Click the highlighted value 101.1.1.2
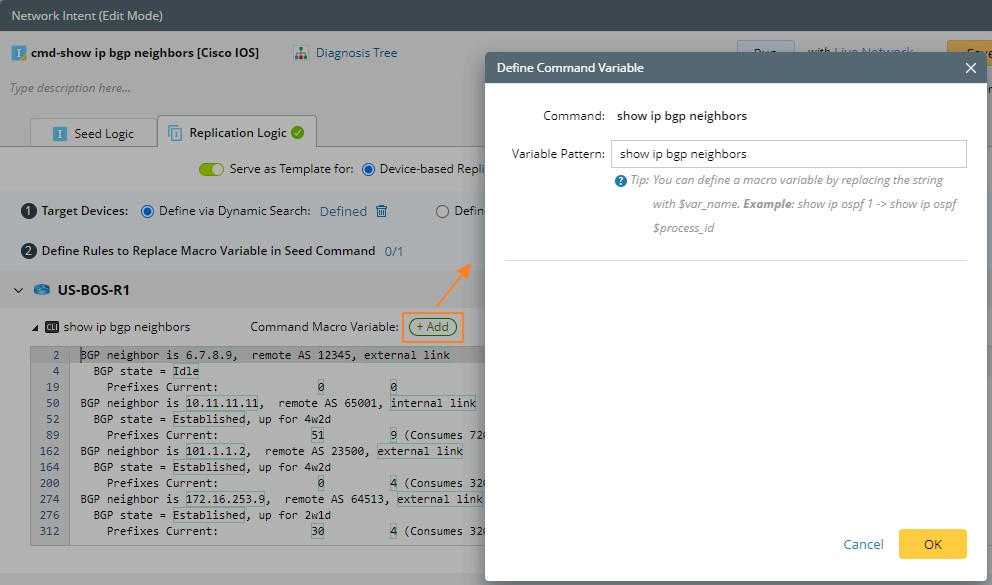 click(x=215, y=452)
